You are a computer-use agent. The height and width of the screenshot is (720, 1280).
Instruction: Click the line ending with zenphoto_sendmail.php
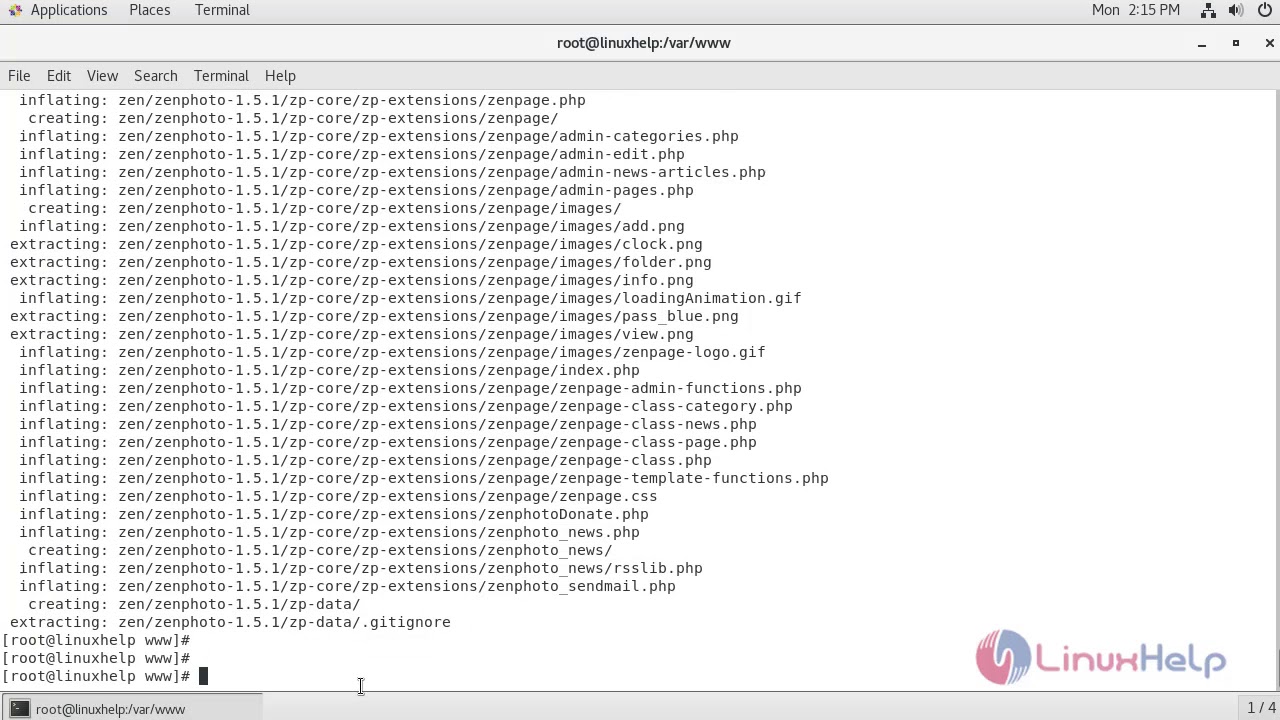point(347,586)
